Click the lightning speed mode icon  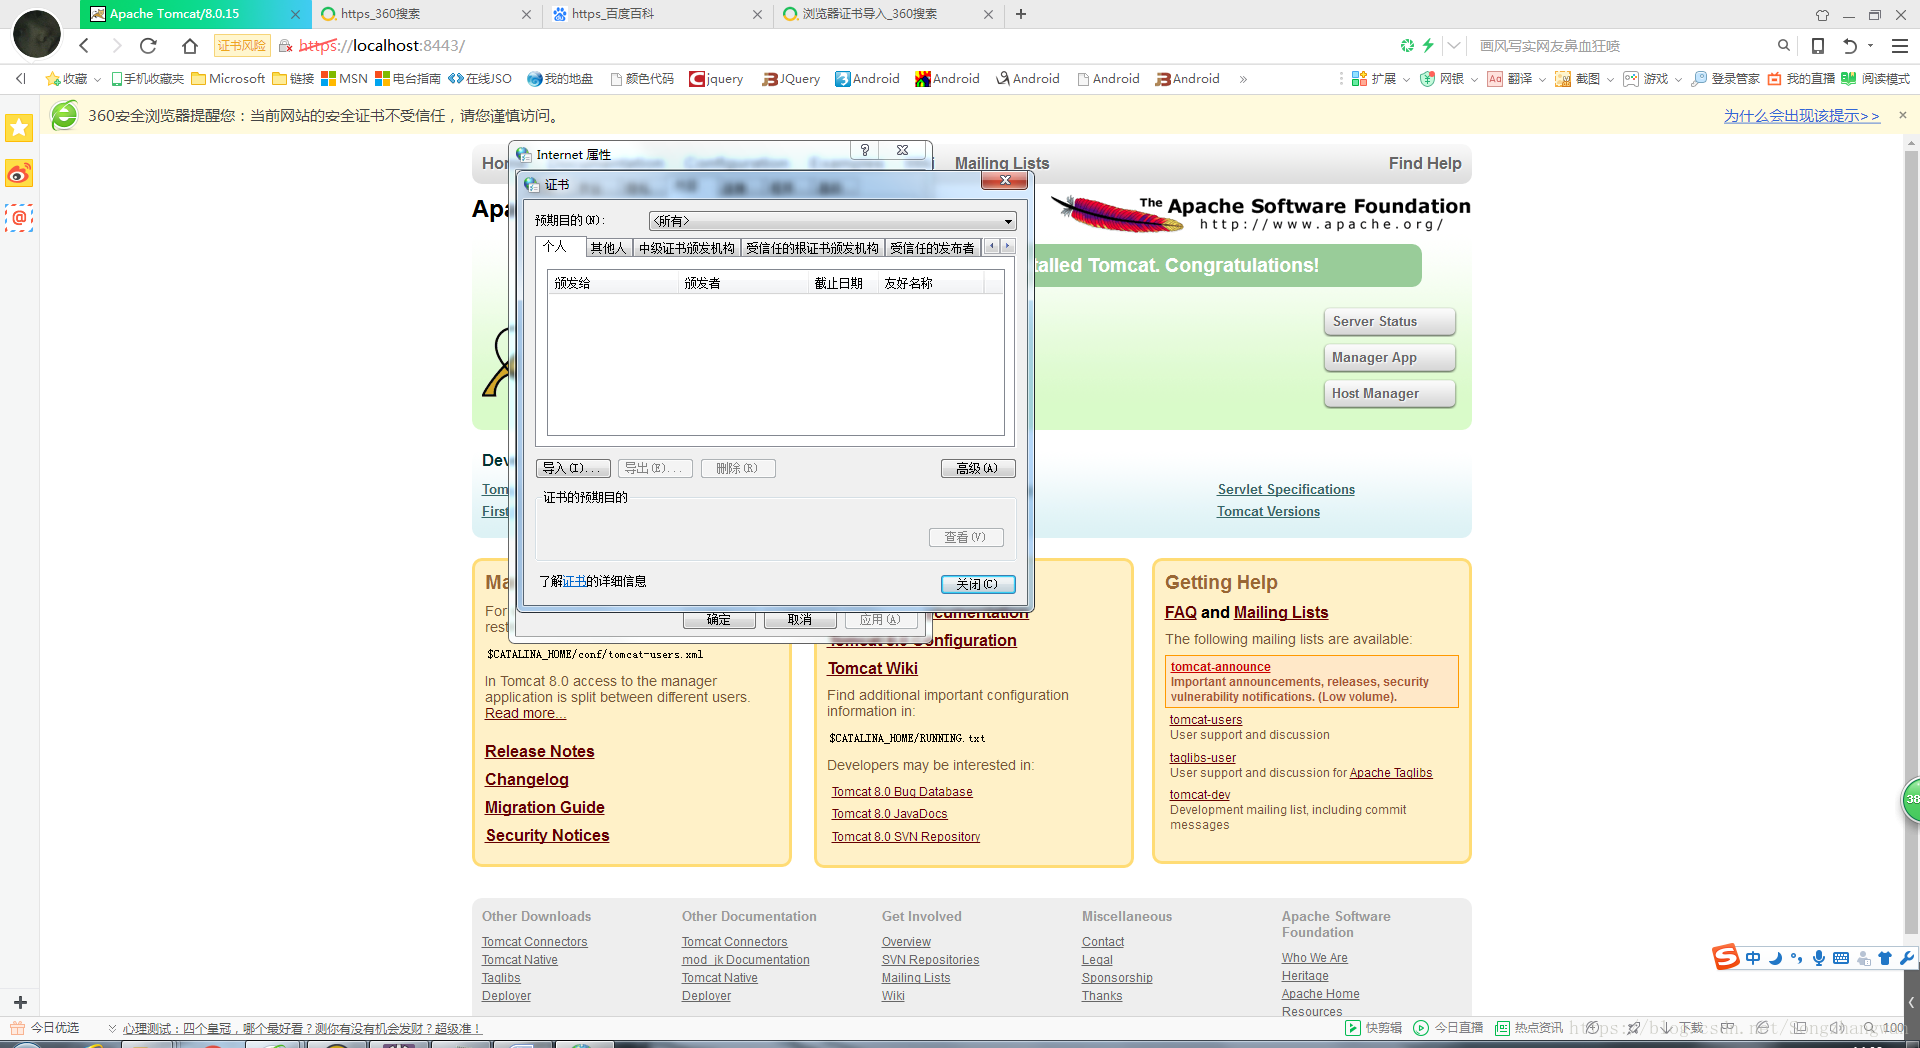[x=1428, y=45]
